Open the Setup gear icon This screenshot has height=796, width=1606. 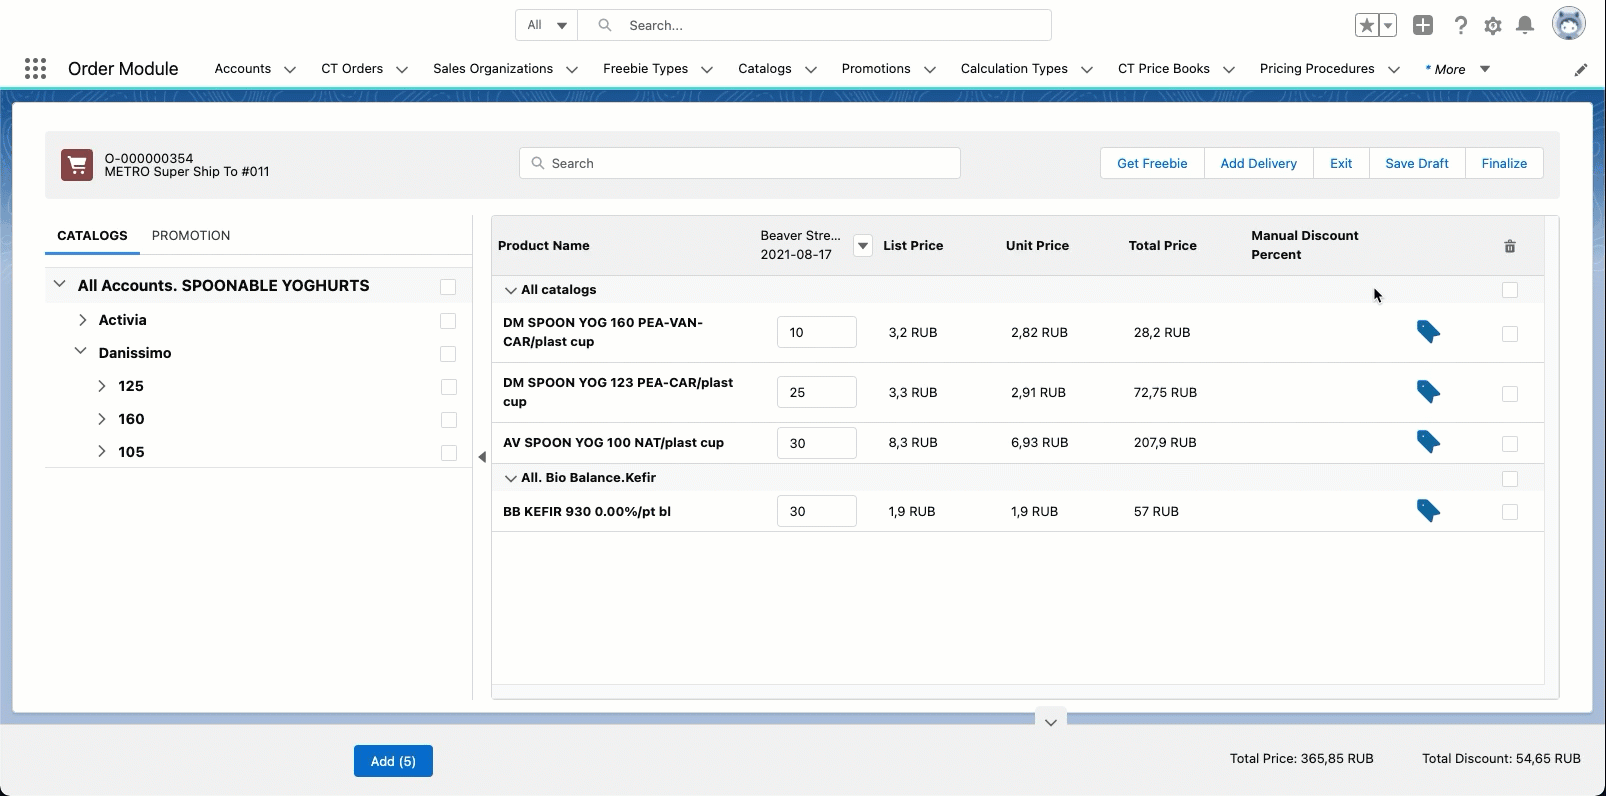pyautogui.click(x=1493, y=26)
